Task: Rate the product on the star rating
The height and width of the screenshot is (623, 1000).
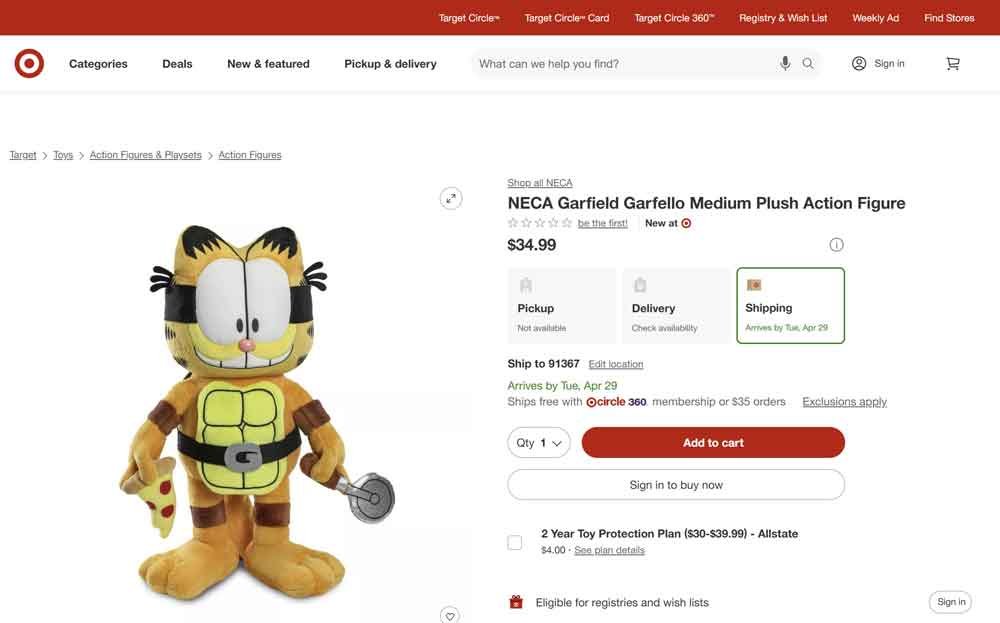Action: [537, 222]
